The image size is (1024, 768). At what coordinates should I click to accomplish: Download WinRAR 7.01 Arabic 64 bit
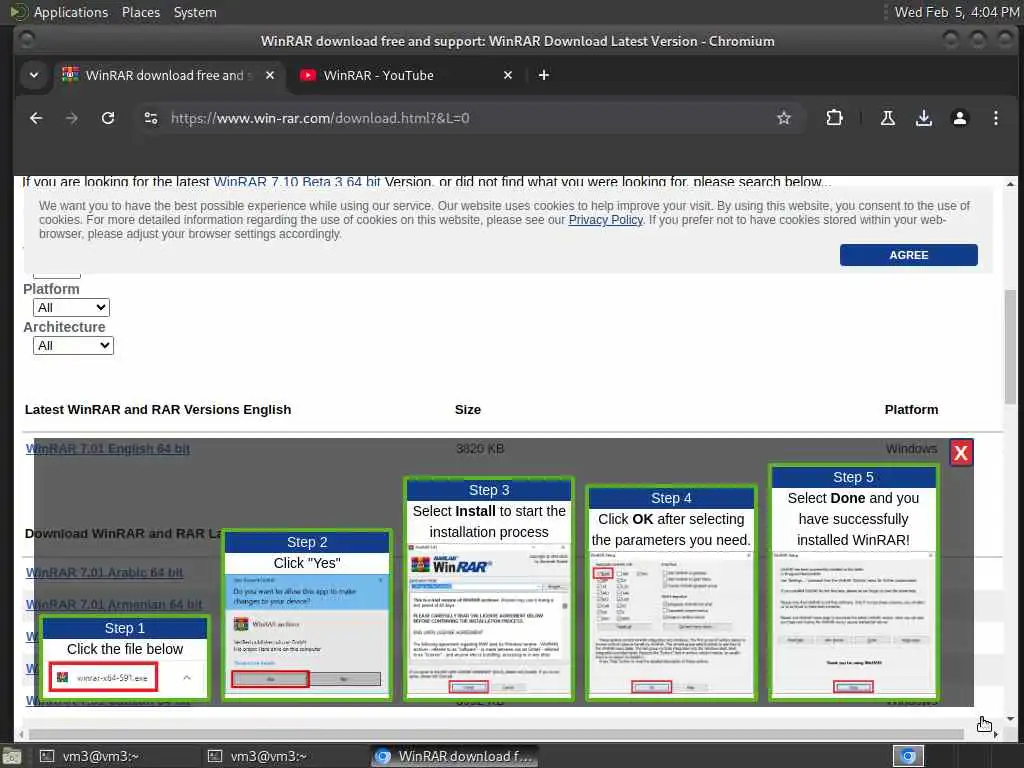point(104,573)
